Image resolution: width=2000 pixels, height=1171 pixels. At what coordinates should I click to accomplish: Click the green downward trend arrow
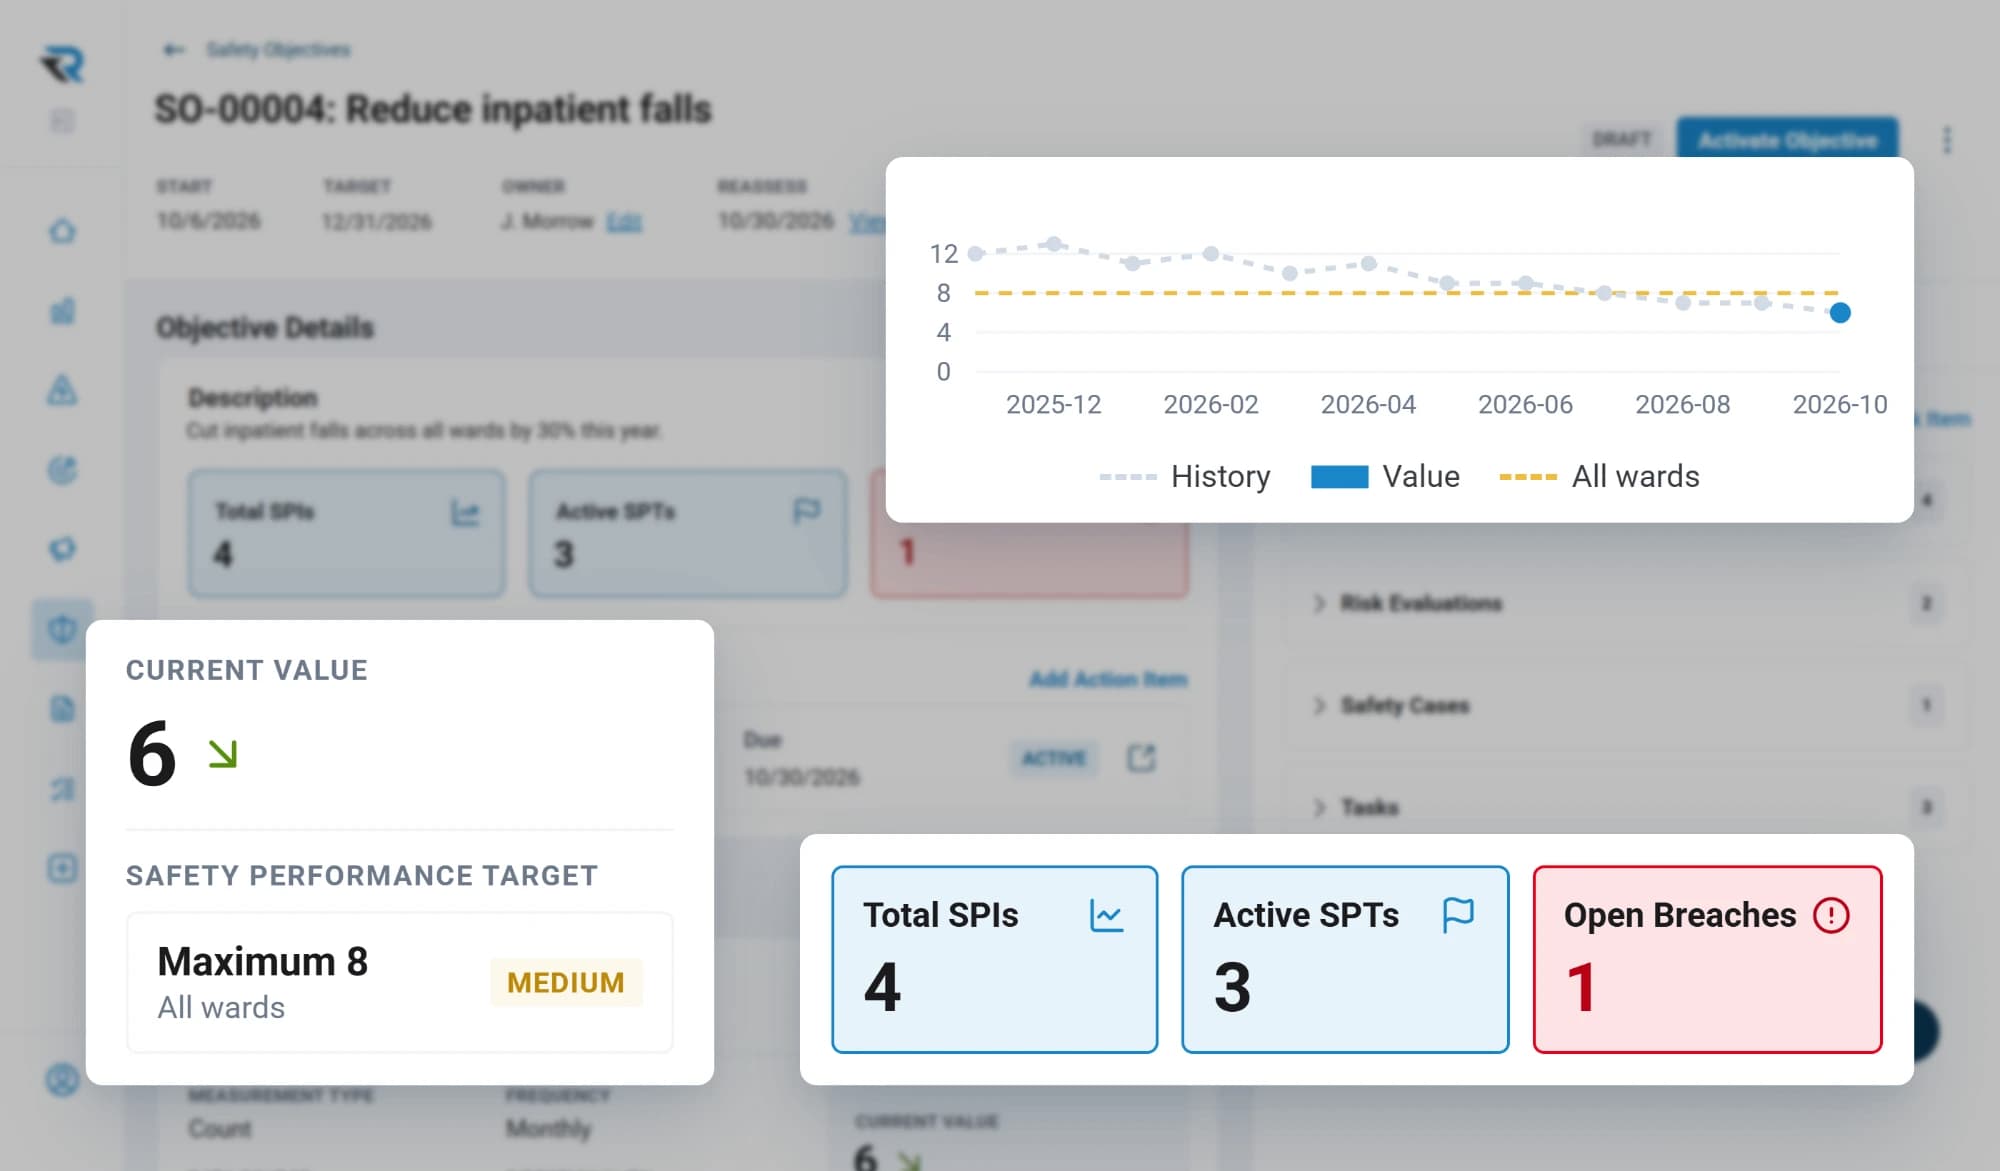coord(222,753)
